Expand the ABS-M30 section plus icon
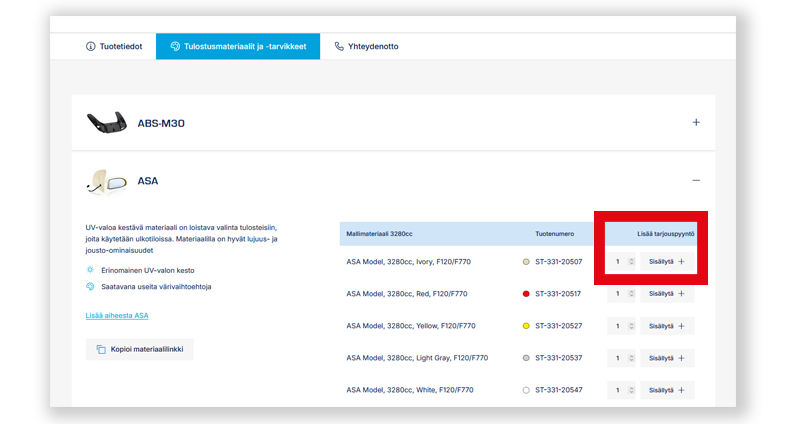Viewport: 786px width, 424px height. click(696, 123)
